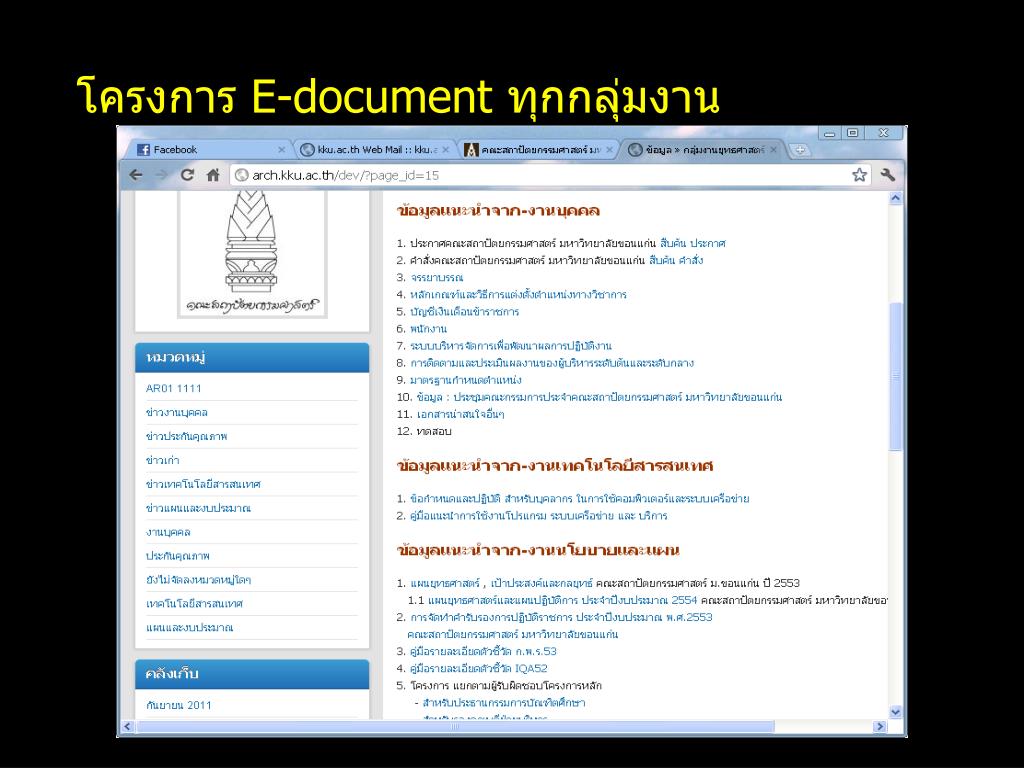
Task: Close the kku.ac.th Web Mail tab
Action: click(445, 150)
